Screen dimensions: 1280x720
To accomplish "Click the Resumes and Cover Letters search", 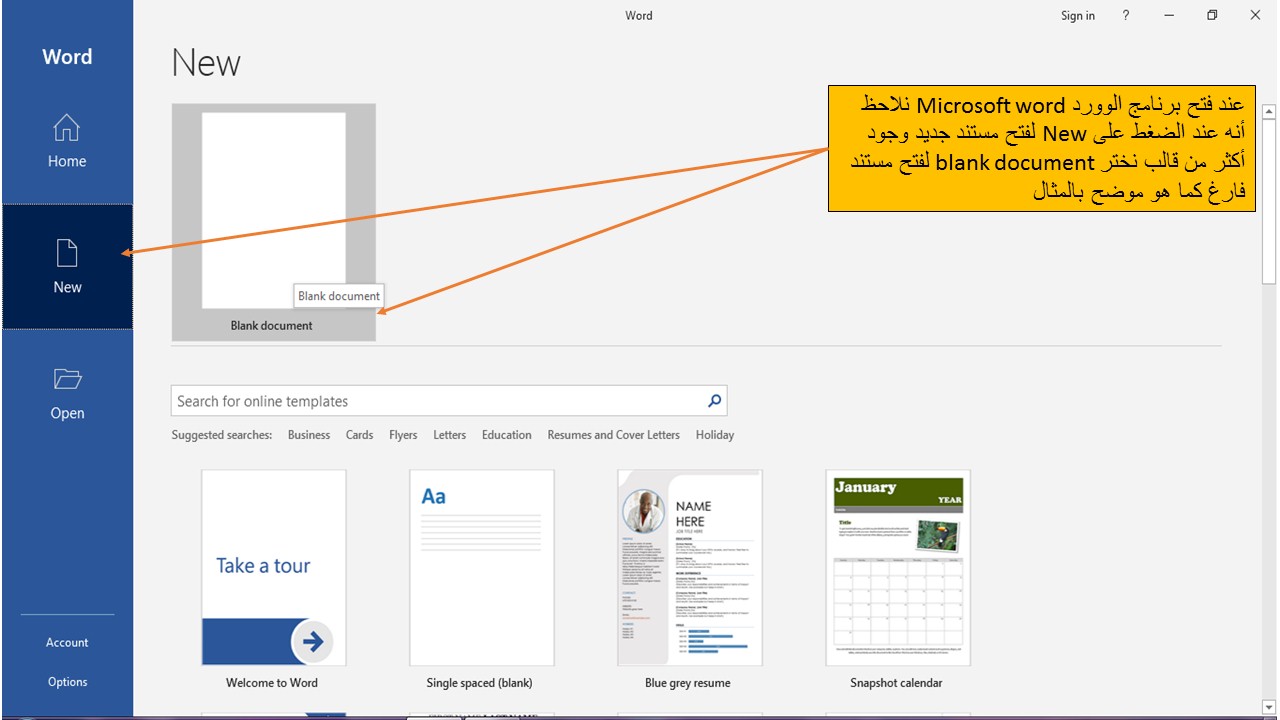I will point(613,434).
